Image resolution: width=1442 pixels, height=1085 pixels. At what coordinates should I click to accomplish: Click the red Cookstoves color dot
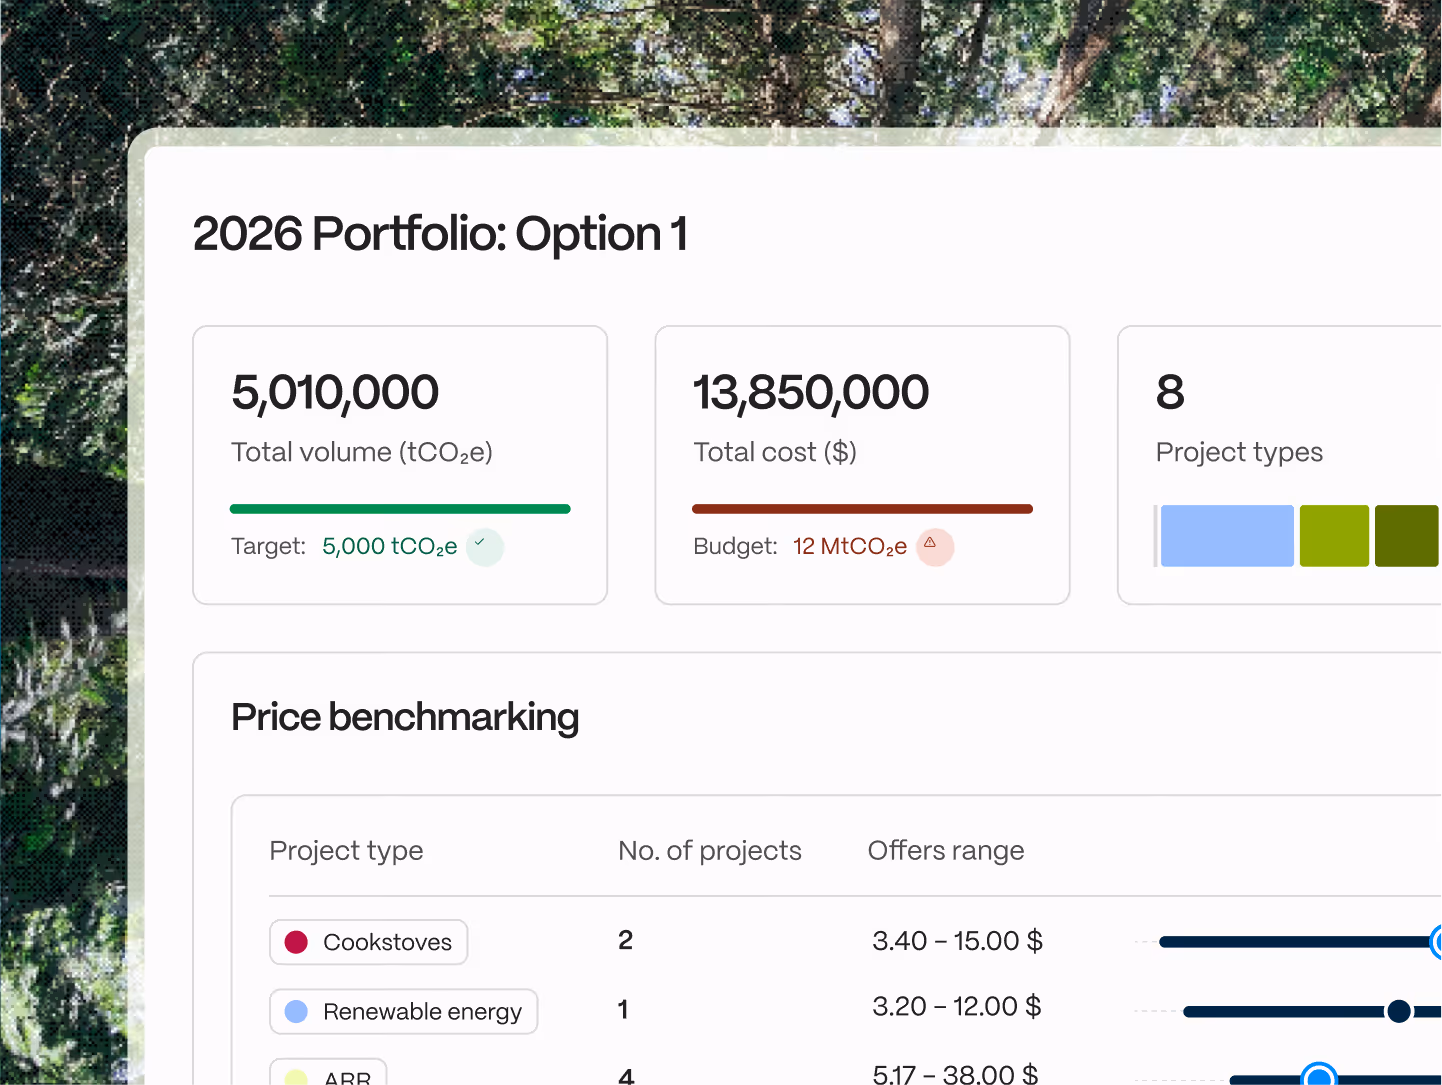[x=296, y=942]
